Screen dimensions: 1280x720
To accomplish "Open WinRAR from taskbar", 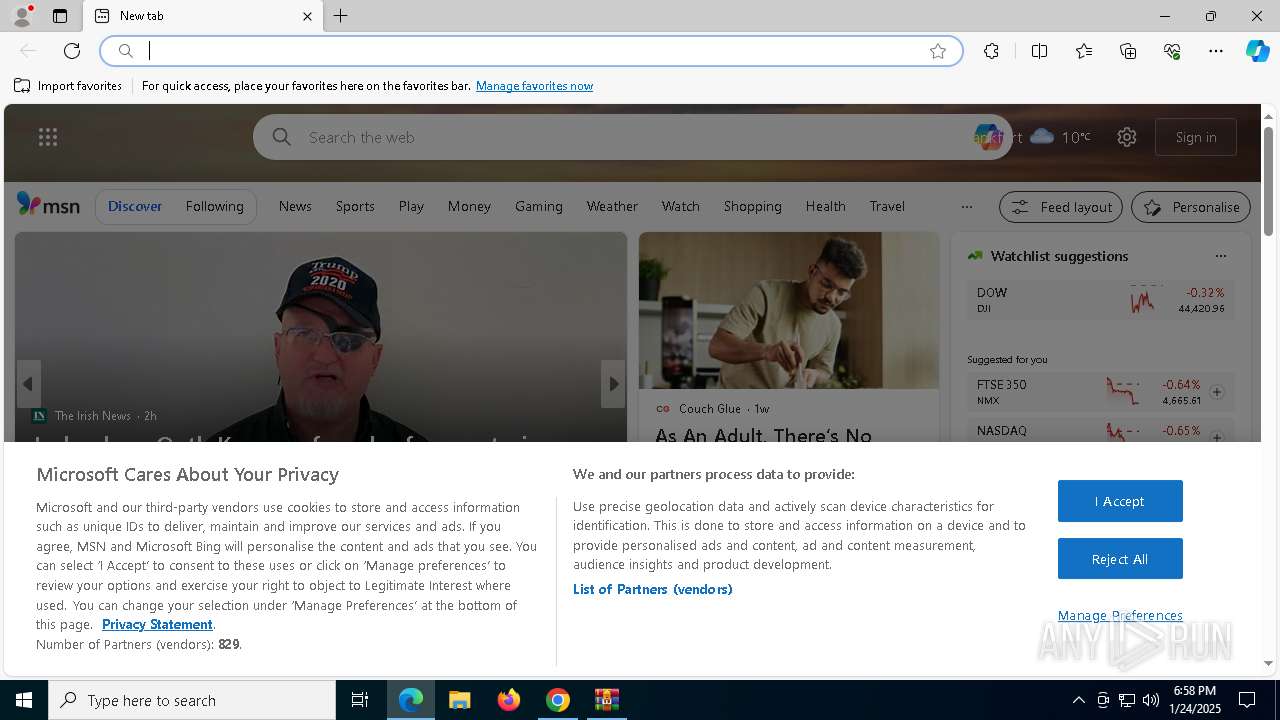I will pos(606,700).
